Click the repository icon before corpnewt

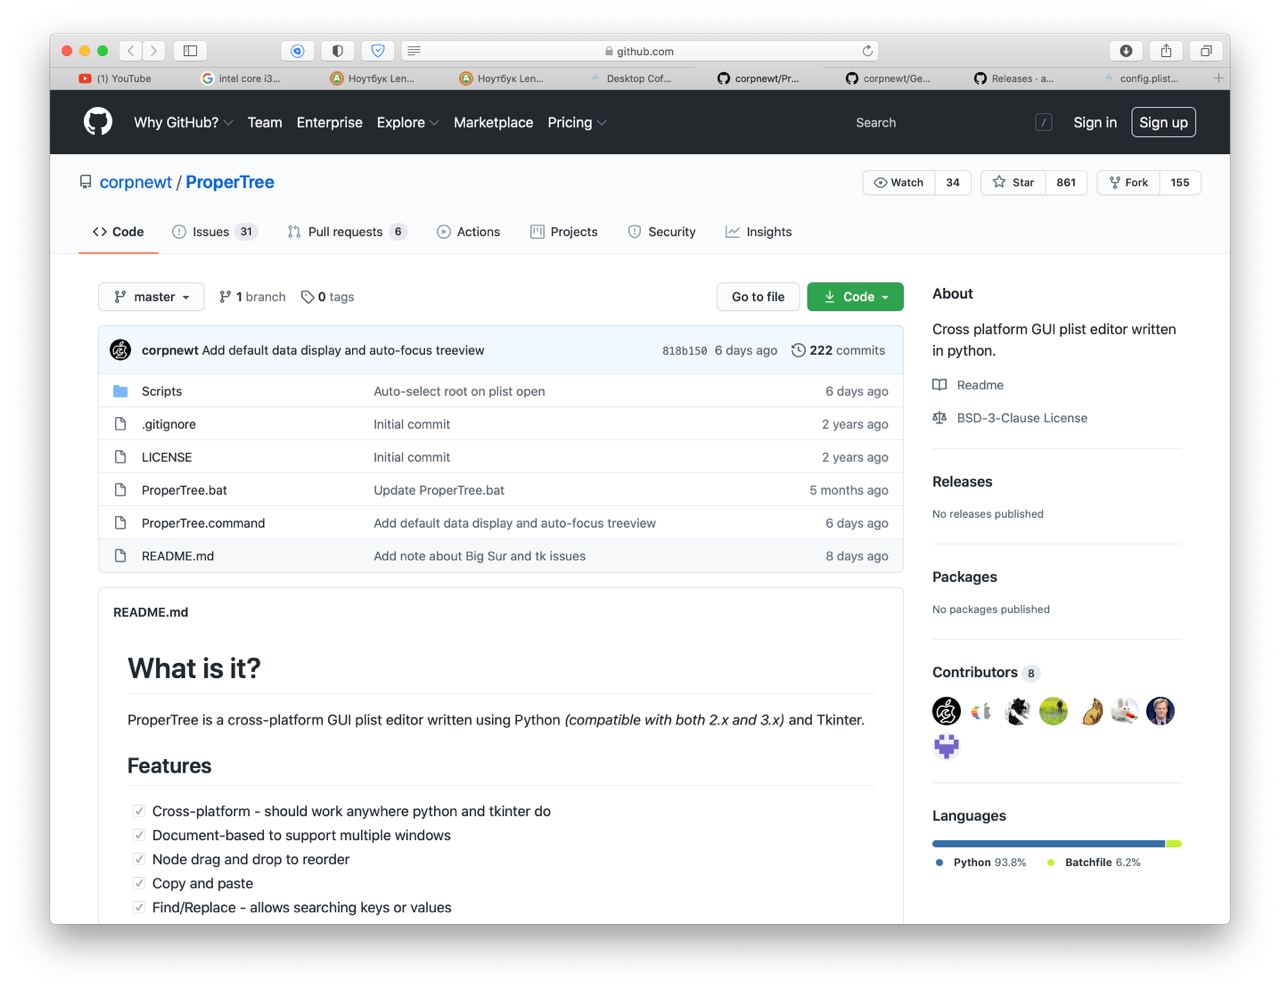pyautogui.click(x=86, y=182)
